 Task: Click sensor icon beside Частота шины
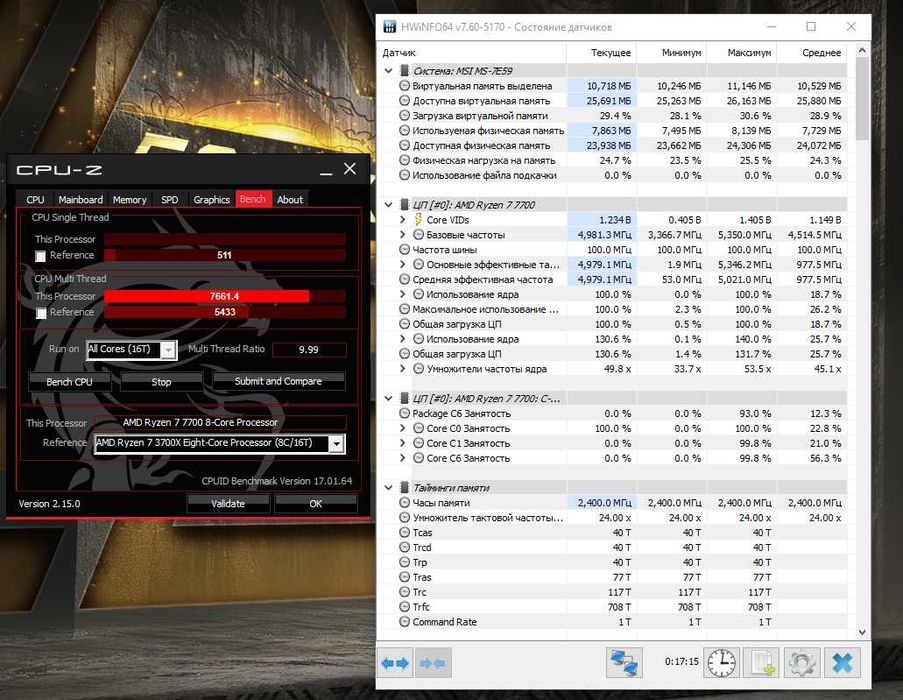[405, 250]
